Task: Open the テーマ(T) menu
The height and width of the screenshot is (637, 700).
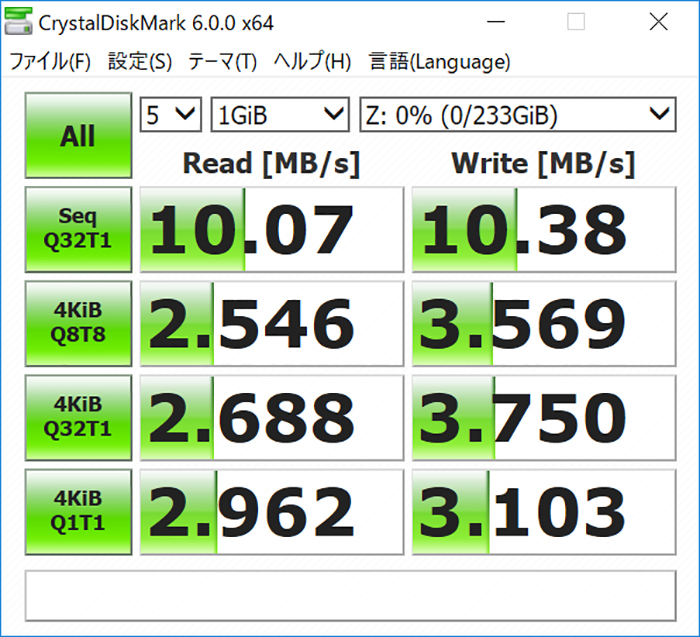Action: click(222, 62)
